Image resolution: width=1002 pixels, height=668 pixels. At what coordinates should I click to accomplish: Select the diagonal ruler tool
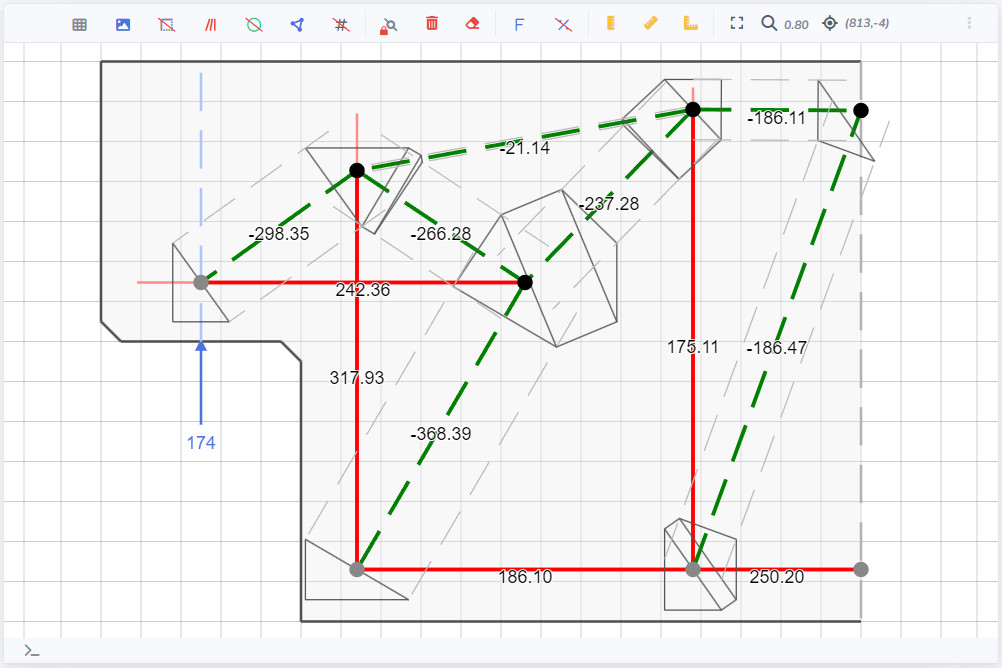651,23
